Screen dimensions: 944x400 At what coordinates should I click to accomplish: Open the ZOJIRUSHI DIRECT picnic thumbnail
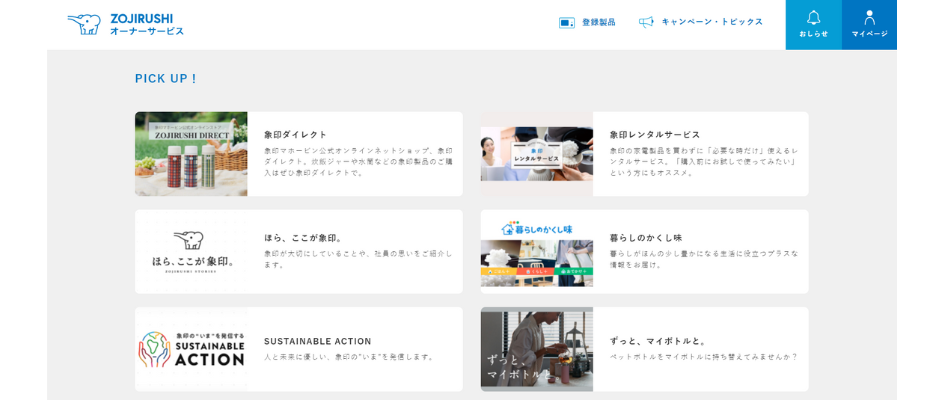pyautogui.click(x=191, y=154)
